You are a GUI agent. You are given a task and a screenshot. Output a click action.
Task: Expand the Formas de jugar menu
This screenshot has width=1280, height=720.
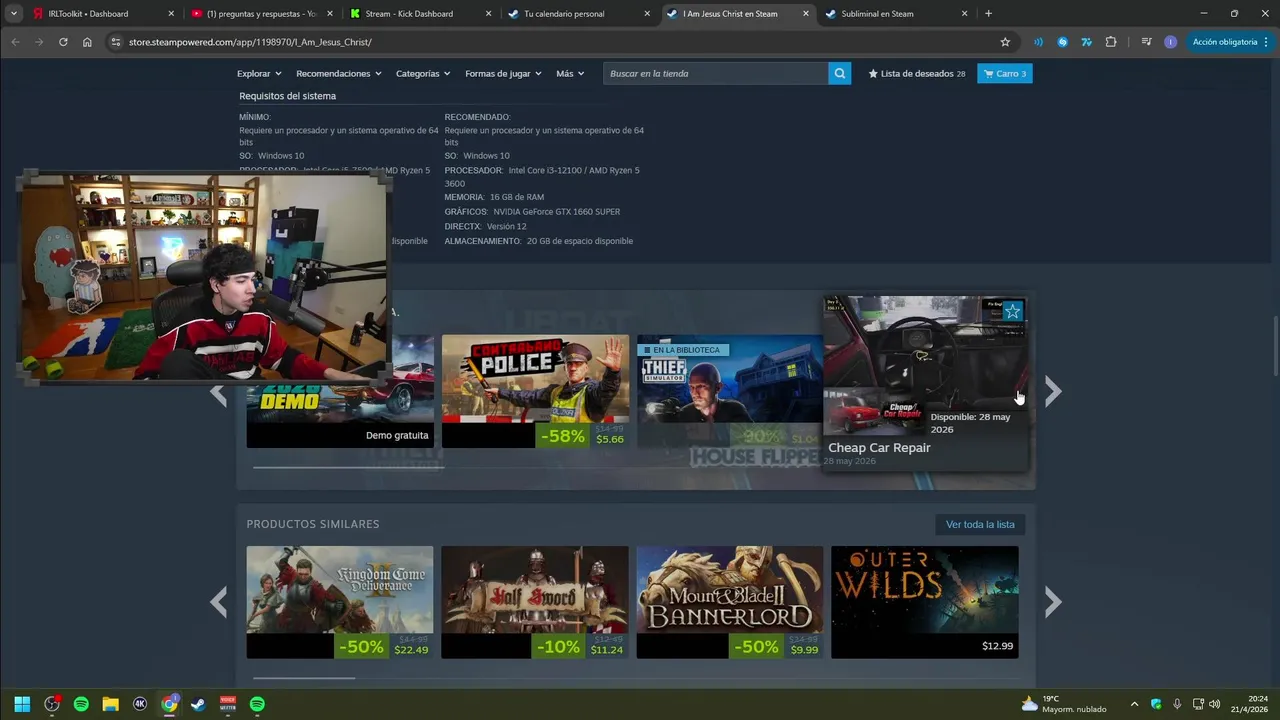503,73
